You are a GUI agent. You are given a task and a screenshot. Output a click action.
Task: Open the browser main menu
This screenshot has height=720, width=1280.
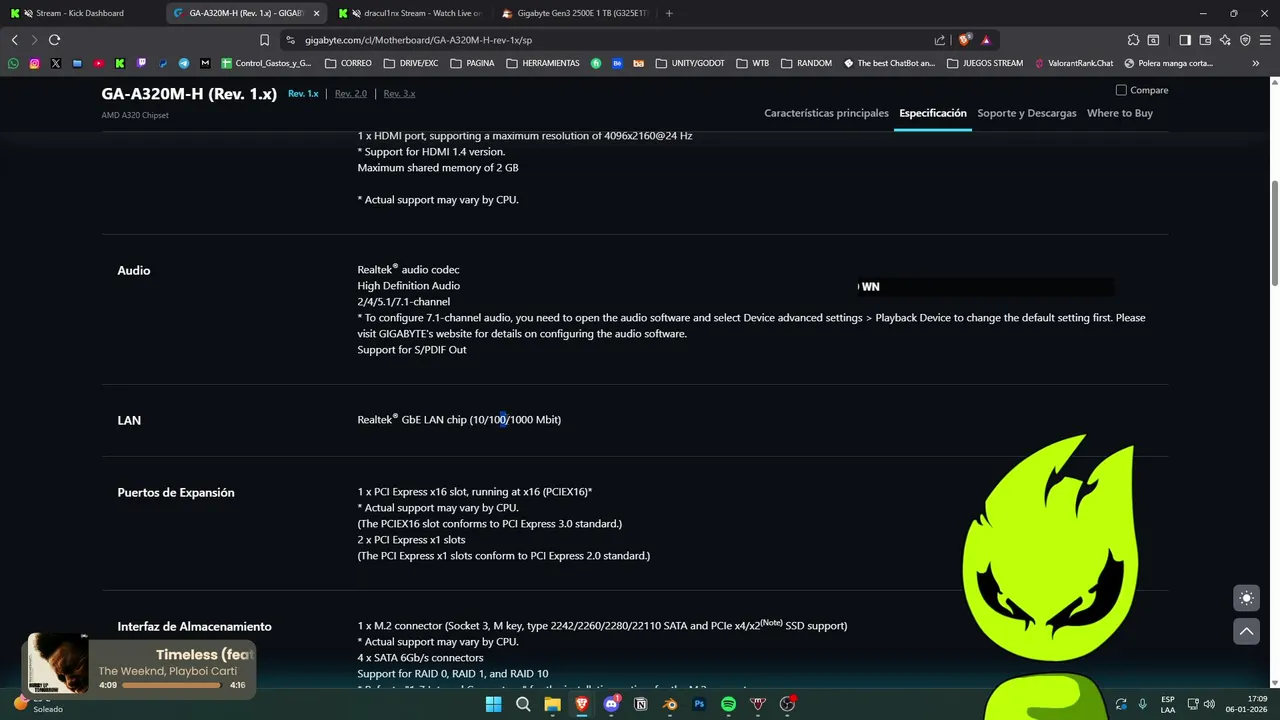1265,40
